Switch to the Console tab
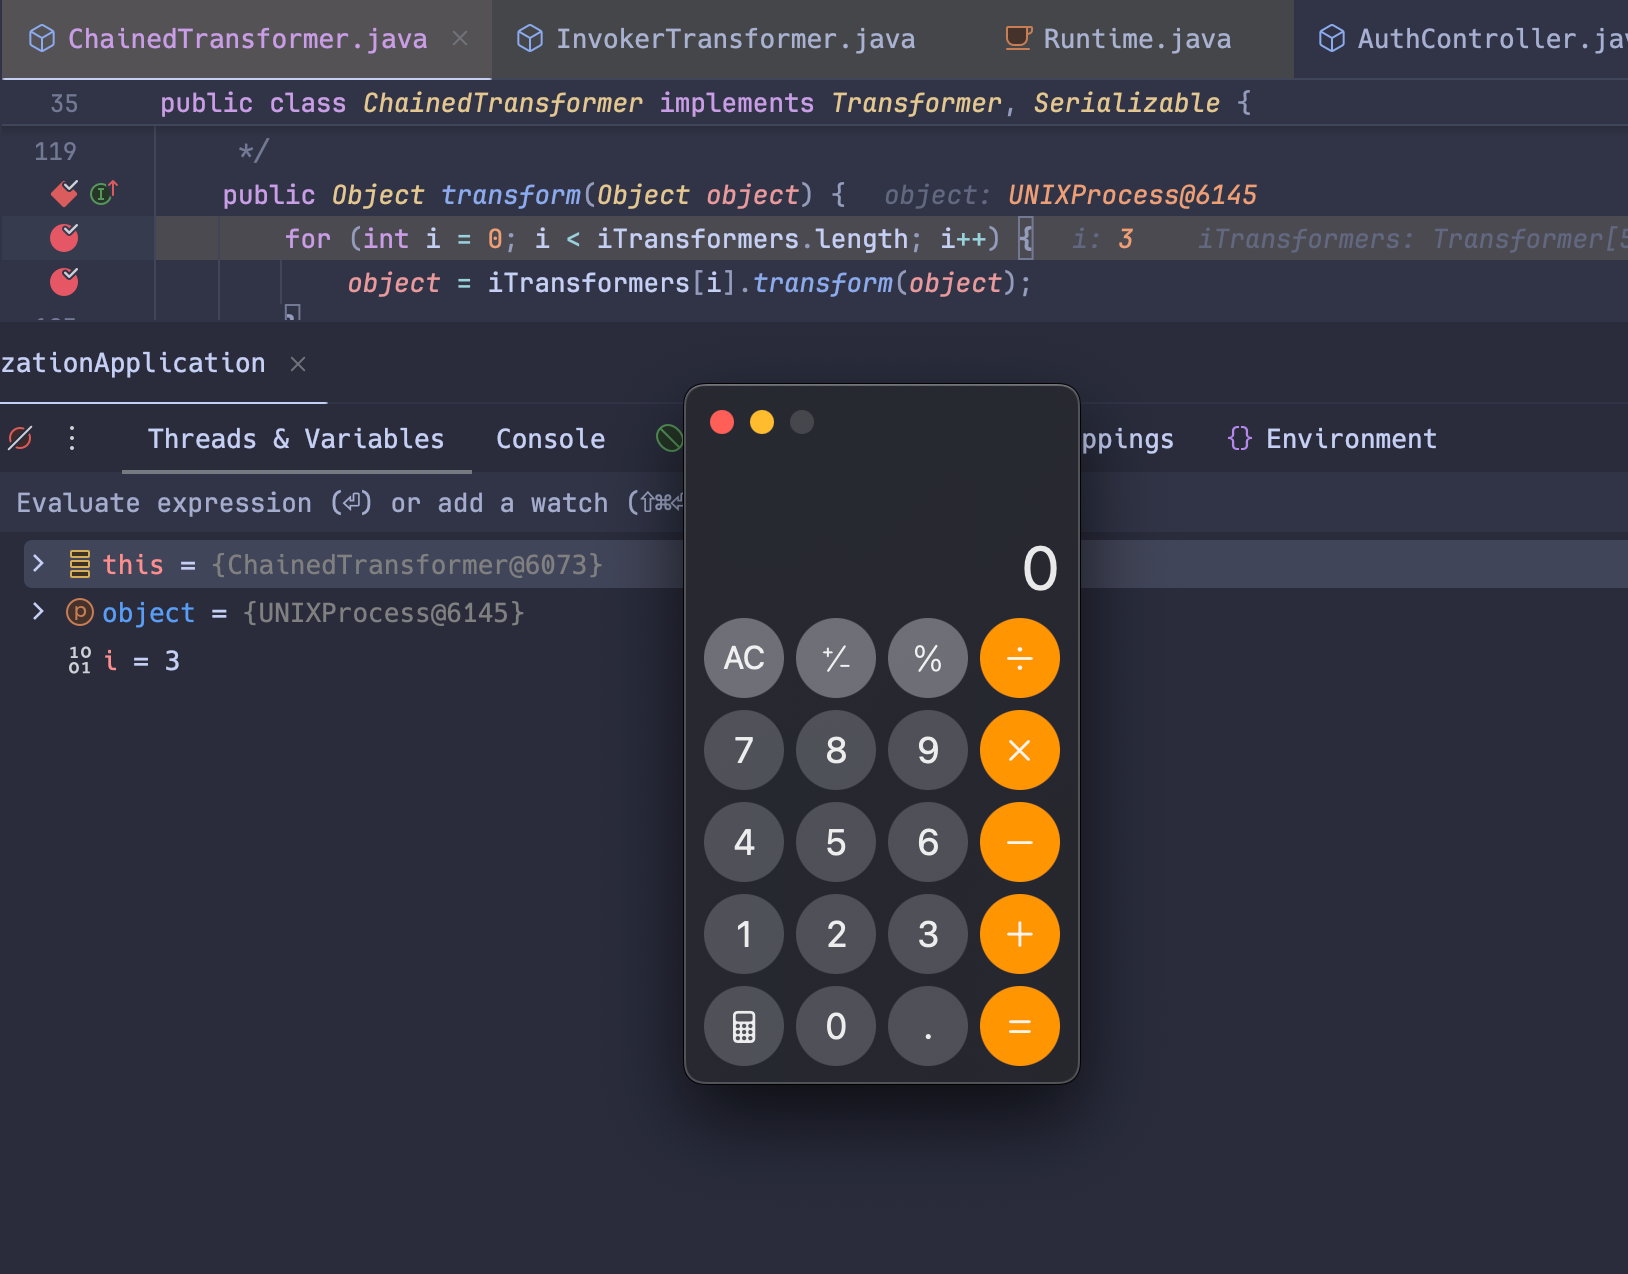The height and width of the screenshot is (1274, 1628). [550, 438]
